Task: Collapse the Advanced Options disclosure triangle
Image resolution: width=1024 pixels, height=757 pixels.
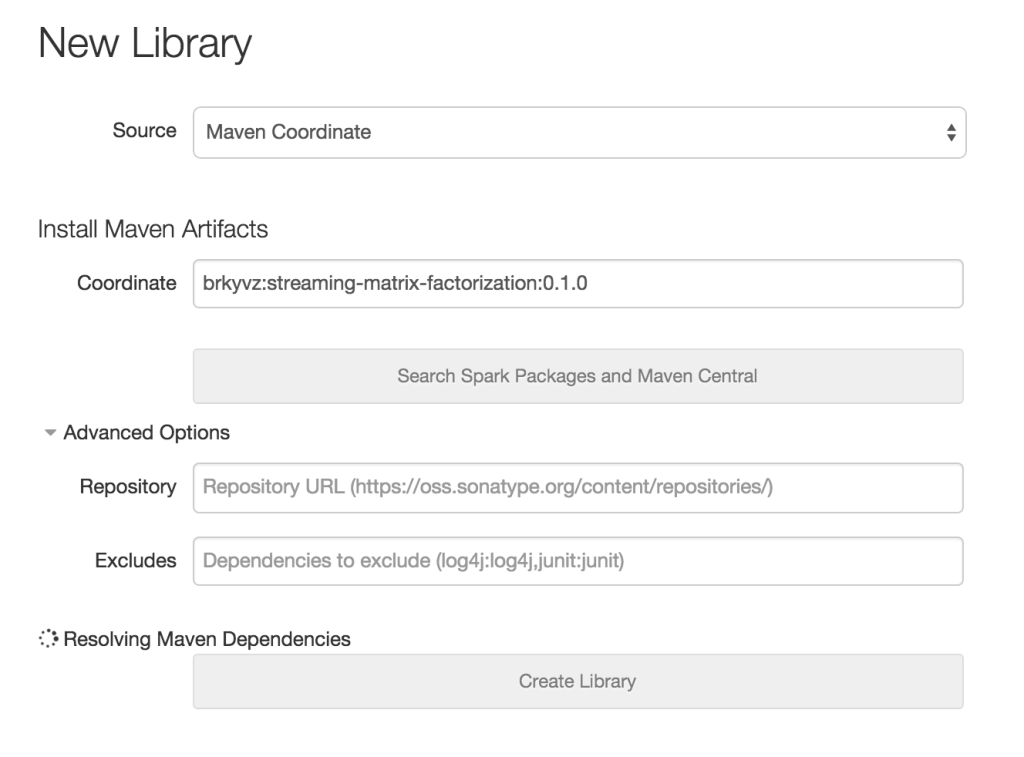Action: (x=49, y=433)
